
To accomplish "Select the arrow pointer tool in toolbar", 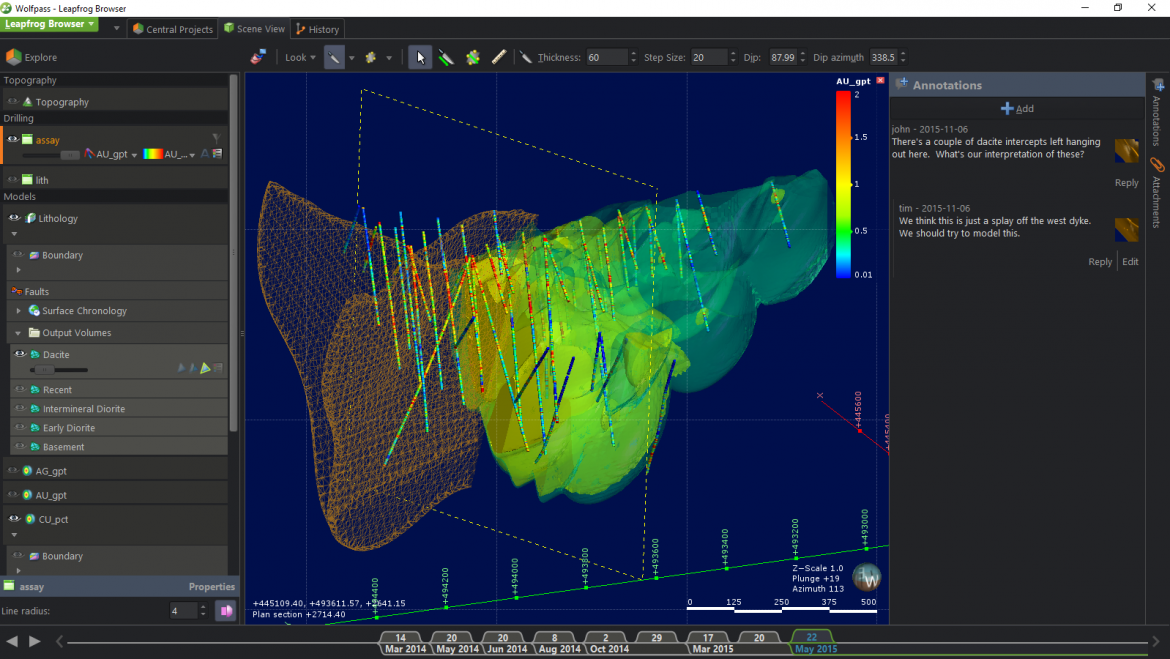I will point(420,58).
